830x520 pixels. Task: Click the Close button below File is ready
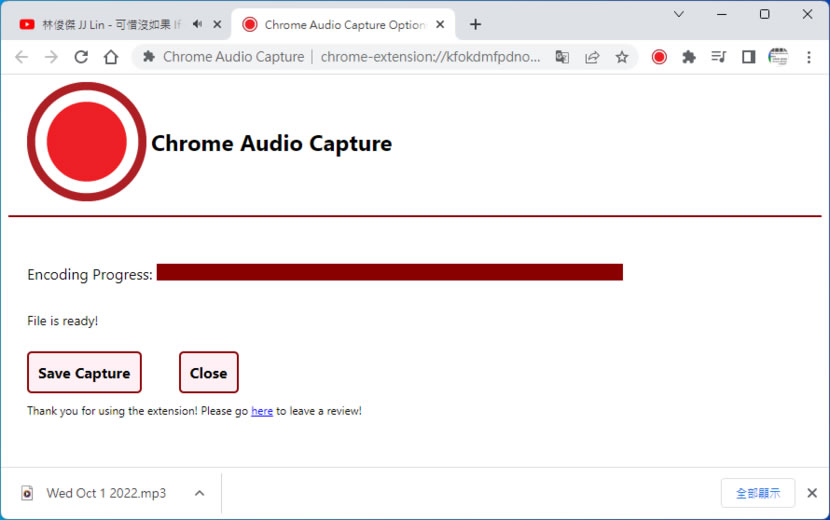[x=209, y=372]
